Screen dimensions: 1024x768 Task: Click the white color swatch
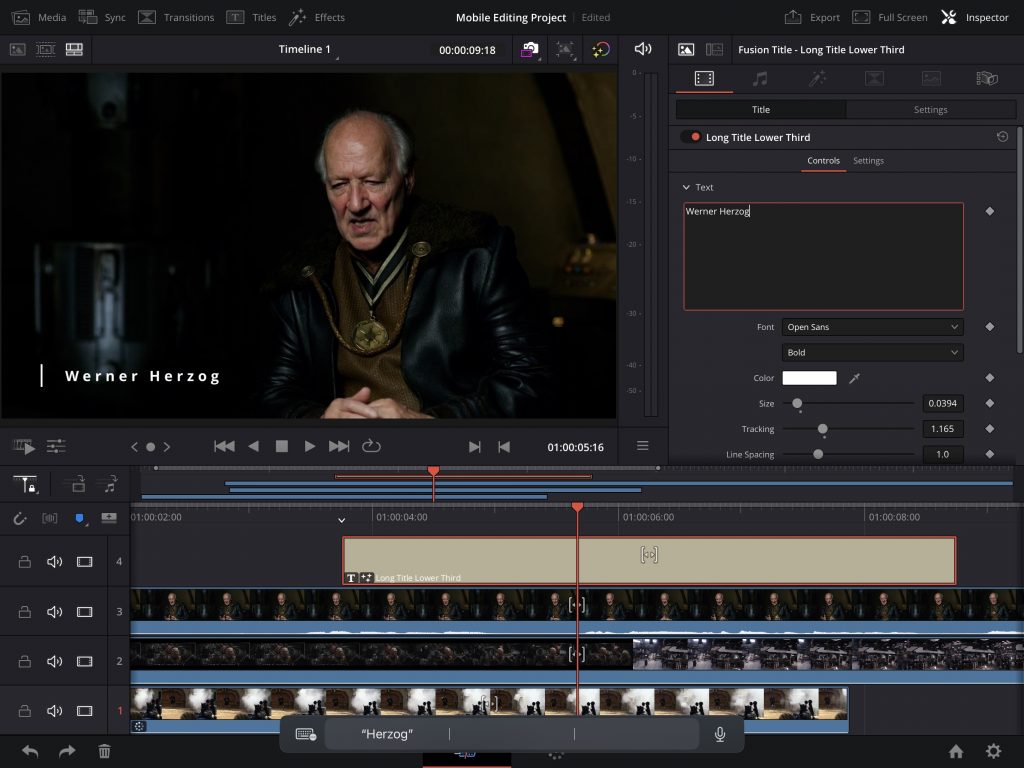(809, 378)
